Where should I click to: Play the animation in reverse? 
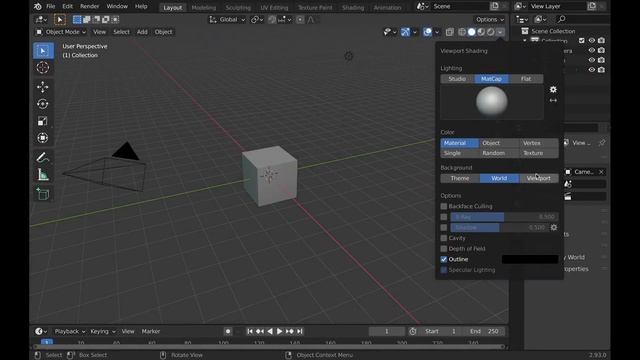pos(270,331)
